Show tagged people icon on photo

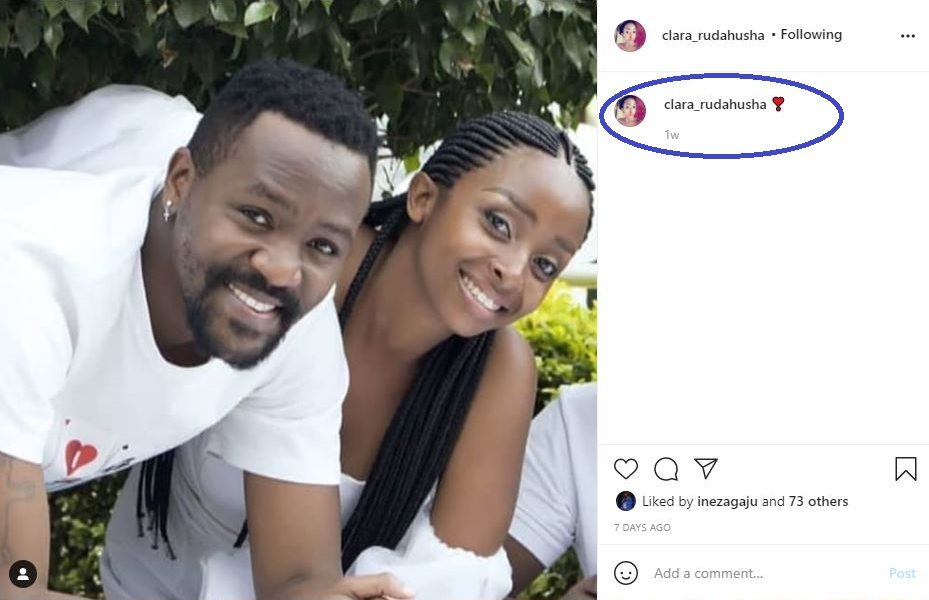point(23,574)
